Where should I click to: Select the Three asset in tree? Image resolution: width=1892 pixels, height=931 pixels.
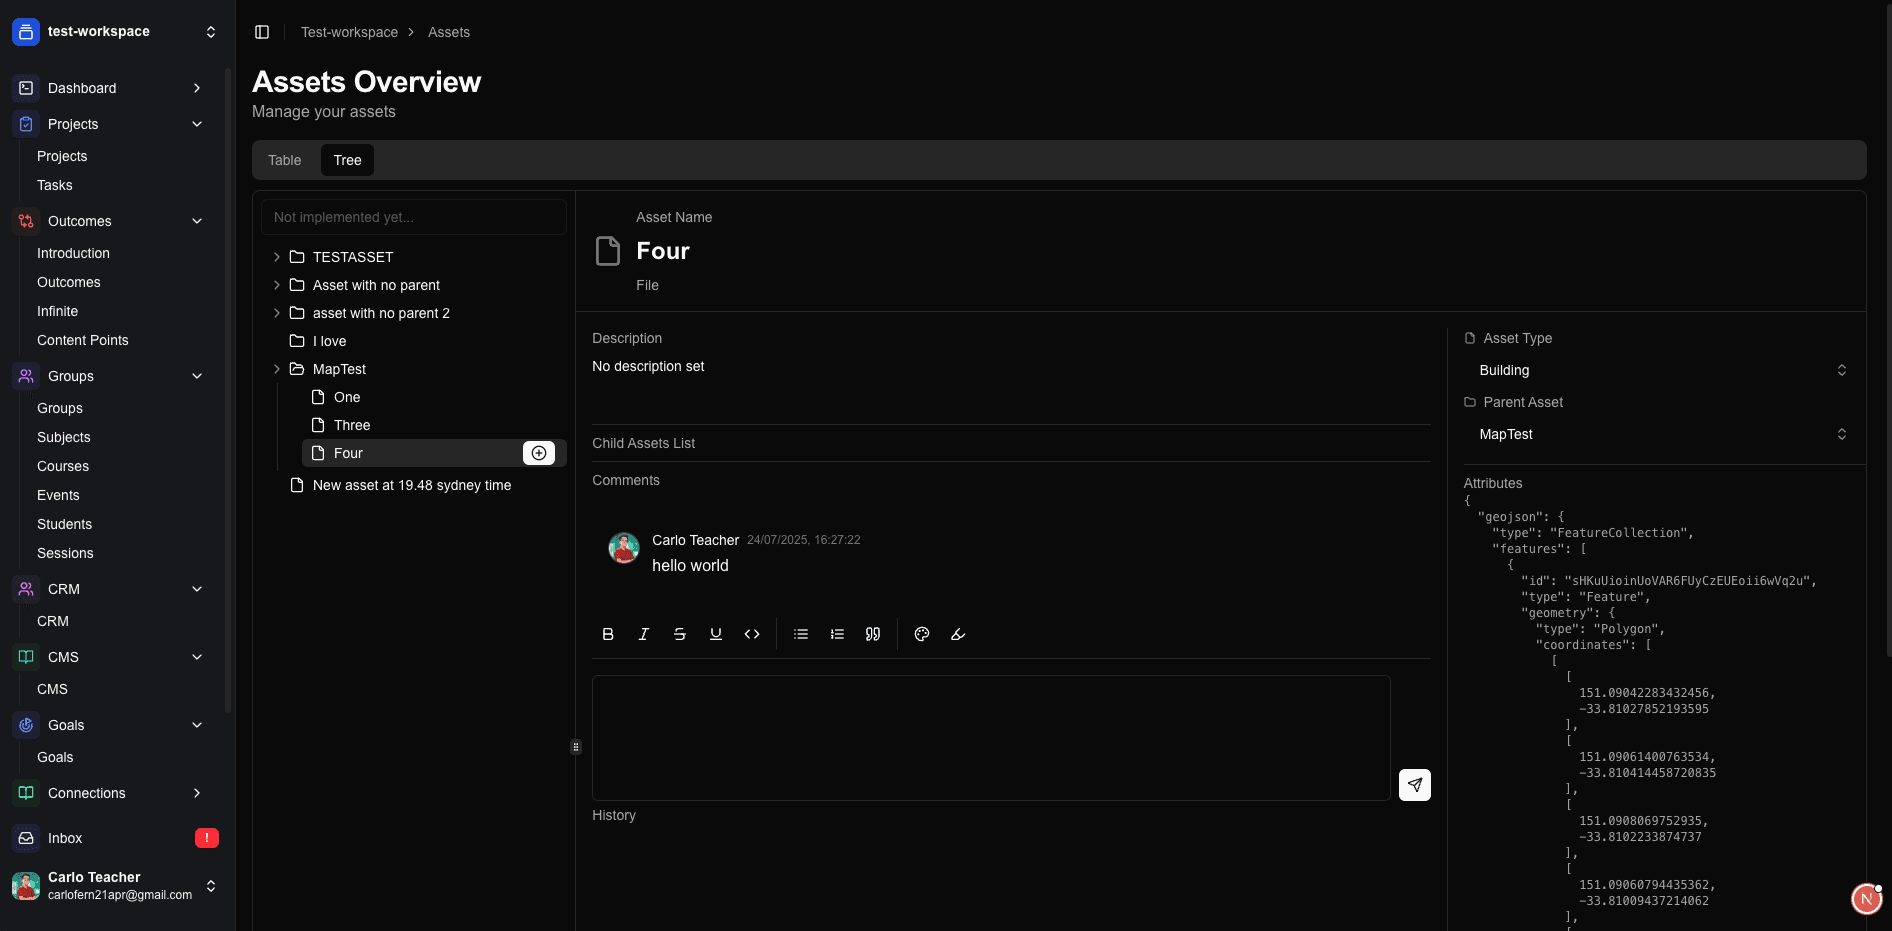coord(352,425)
